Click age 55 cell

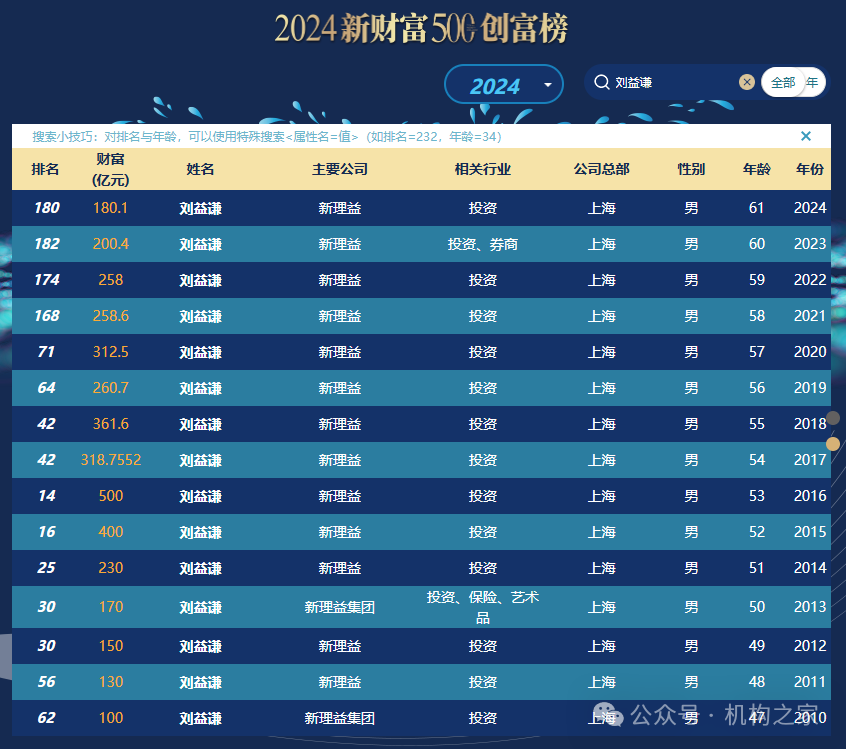click(756, 424)
